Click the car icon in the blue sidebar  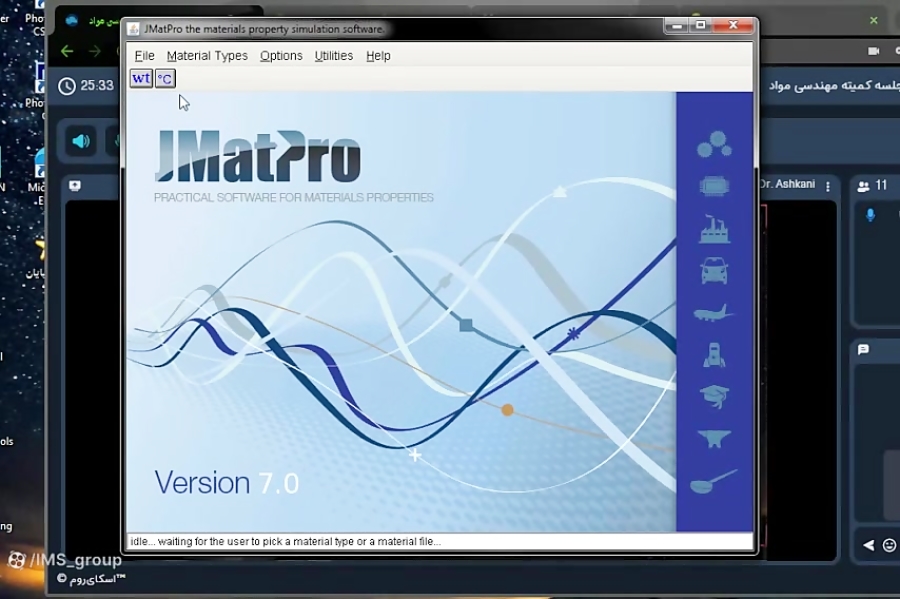(714, 271)
